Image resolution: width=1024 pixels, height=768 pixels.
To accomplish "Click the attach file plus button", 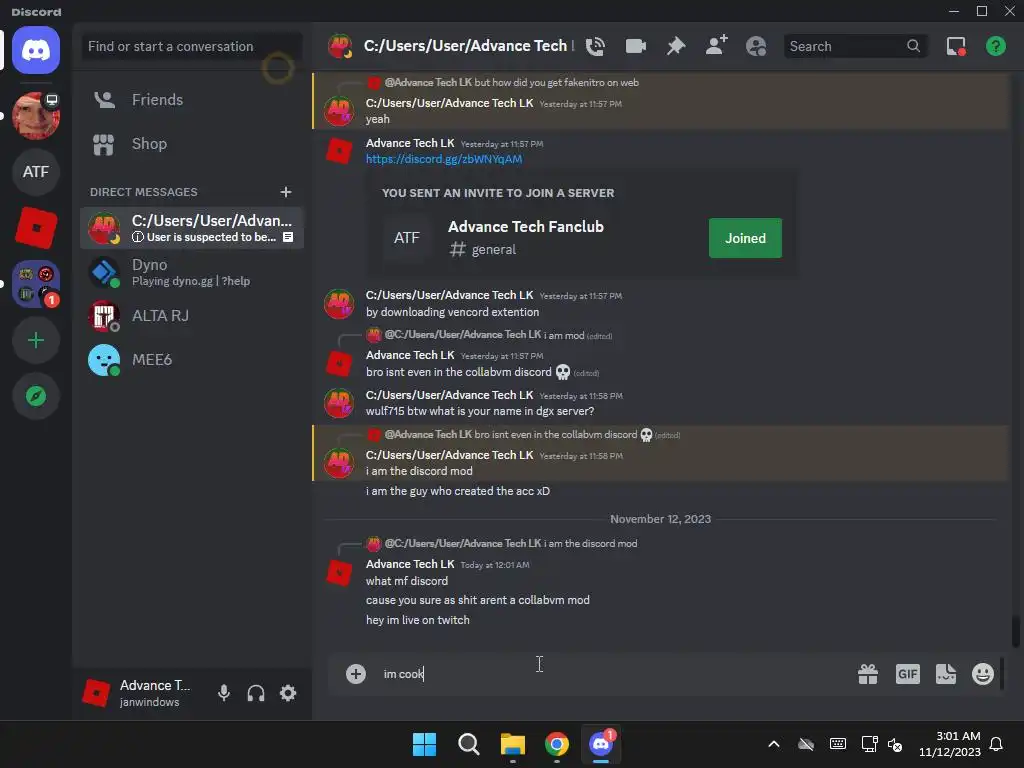I will coord(356,674).
